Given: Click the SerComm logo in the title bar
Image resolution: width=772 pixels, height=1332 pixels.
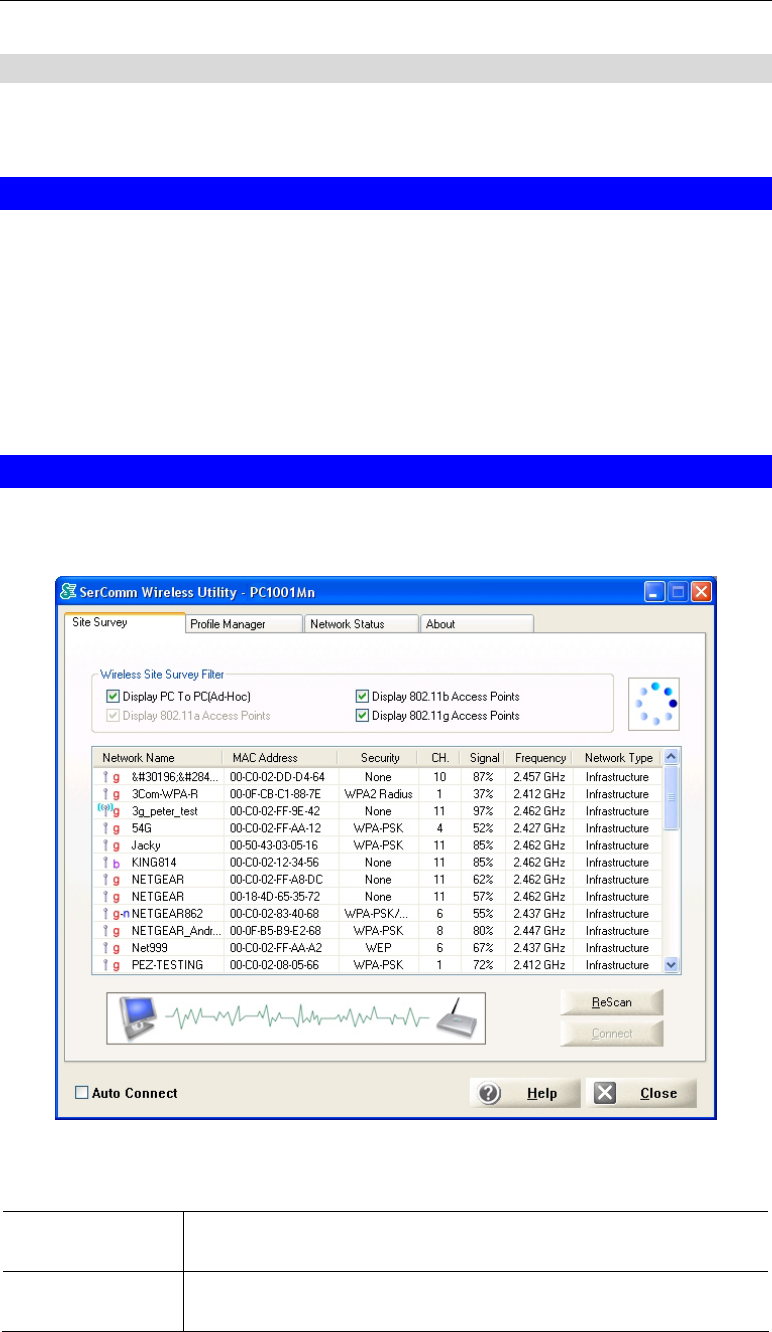Looking at the screenshot, I should [x=70, y=592].
